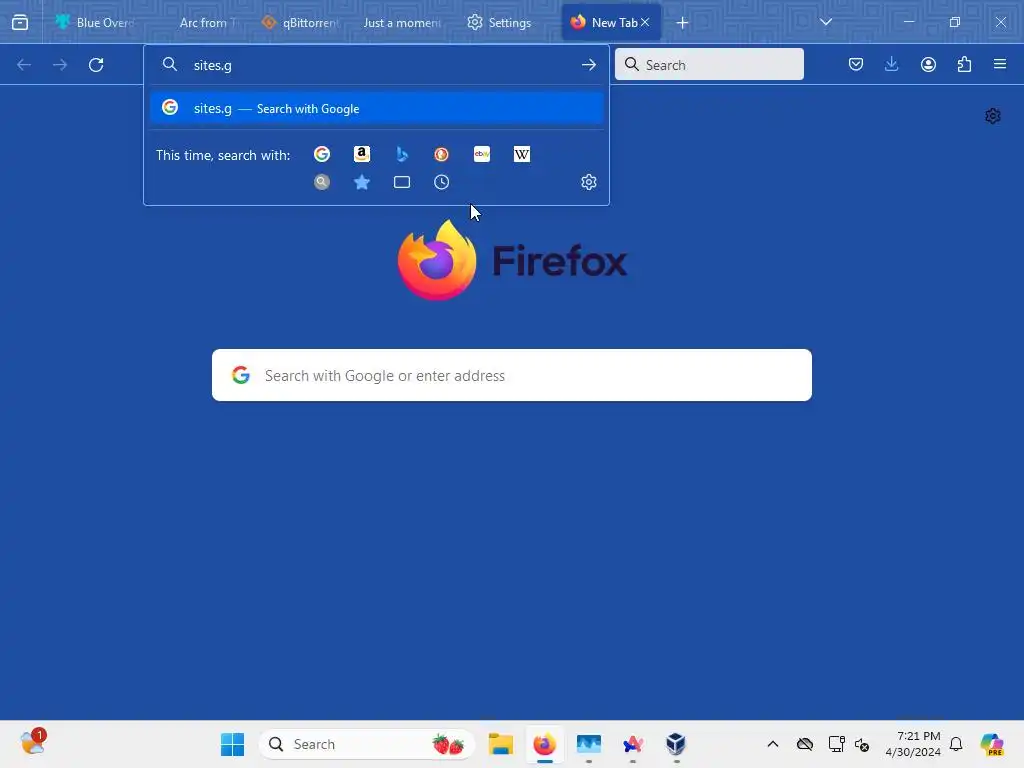1024x768 pixels.
Task: Search this time with eBay
Action: [x=482, y=154]
